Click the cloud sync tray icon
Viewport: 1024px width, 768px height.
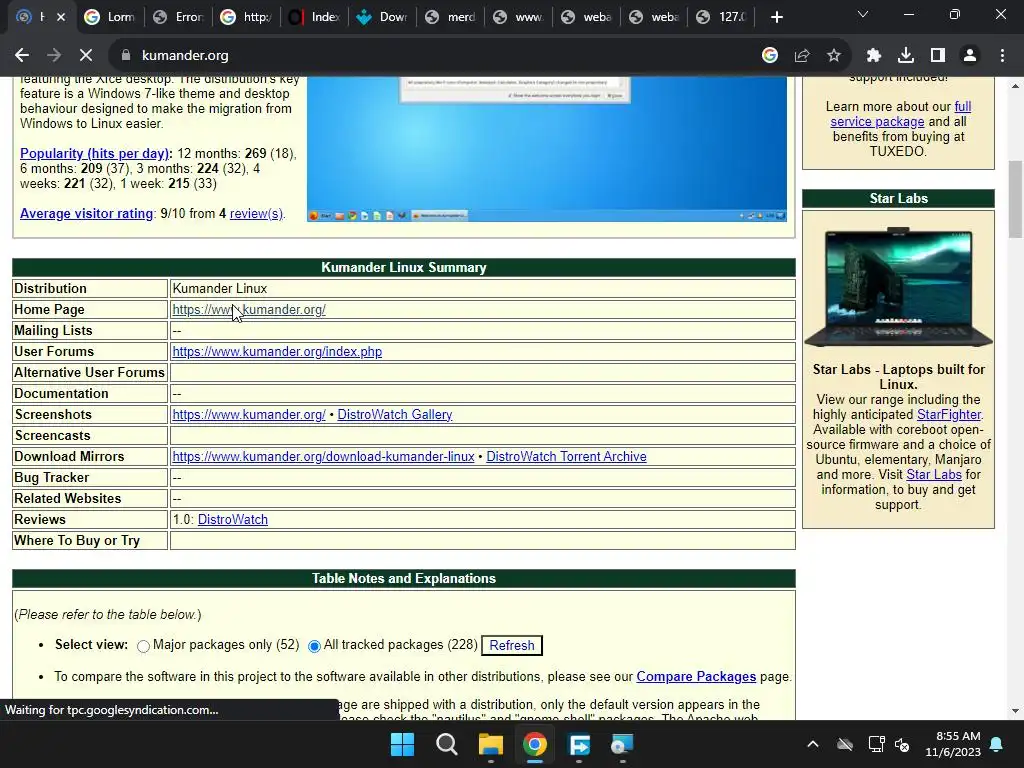pyautogui.click(x=845, y=744)
